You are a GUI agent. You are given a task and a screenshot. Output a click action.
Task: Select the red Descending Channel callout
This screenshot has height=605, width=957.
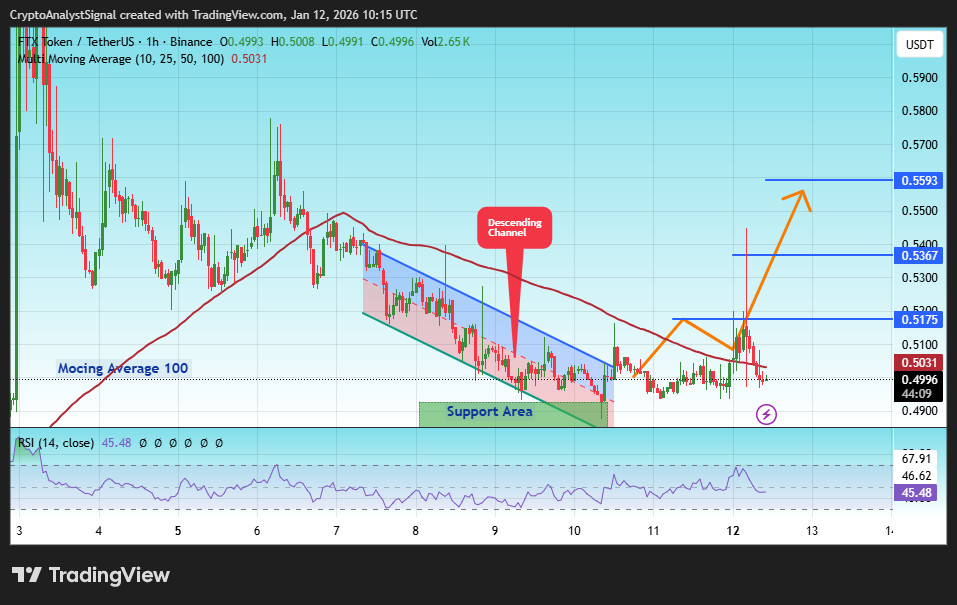515,228
